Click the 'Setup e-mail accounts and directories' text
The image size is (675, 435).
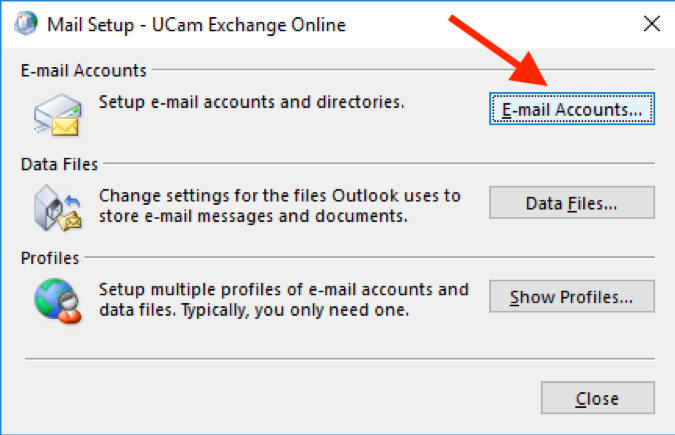(x=252, y=102)
